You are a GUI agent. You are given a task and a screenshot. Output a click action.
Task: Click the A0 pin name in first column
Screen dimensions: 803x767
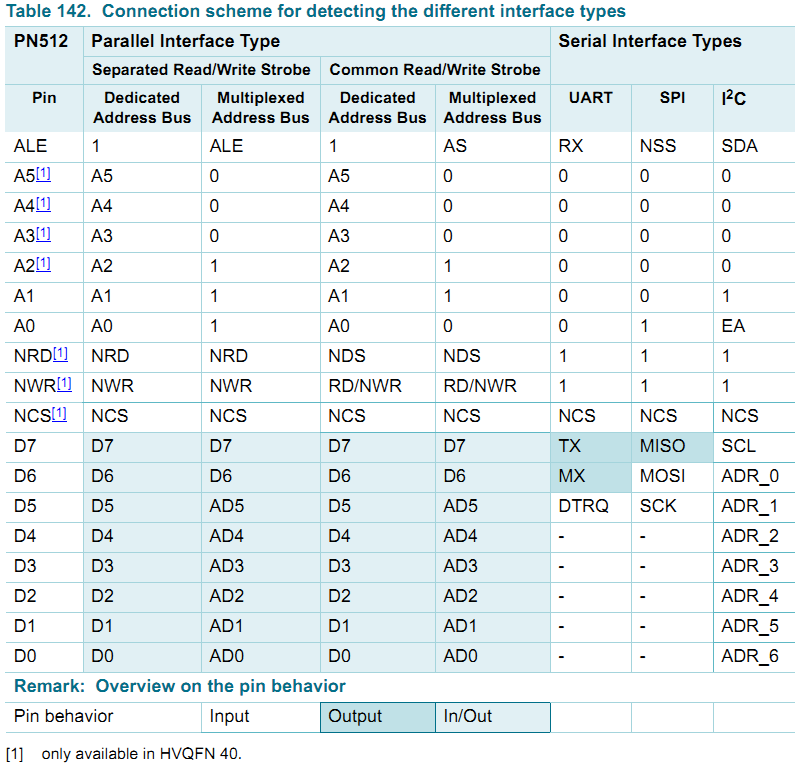[x=24, y=326]
